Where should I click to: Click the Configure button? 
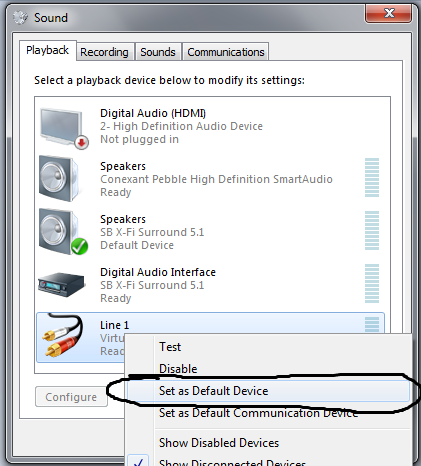pos(71,397)
